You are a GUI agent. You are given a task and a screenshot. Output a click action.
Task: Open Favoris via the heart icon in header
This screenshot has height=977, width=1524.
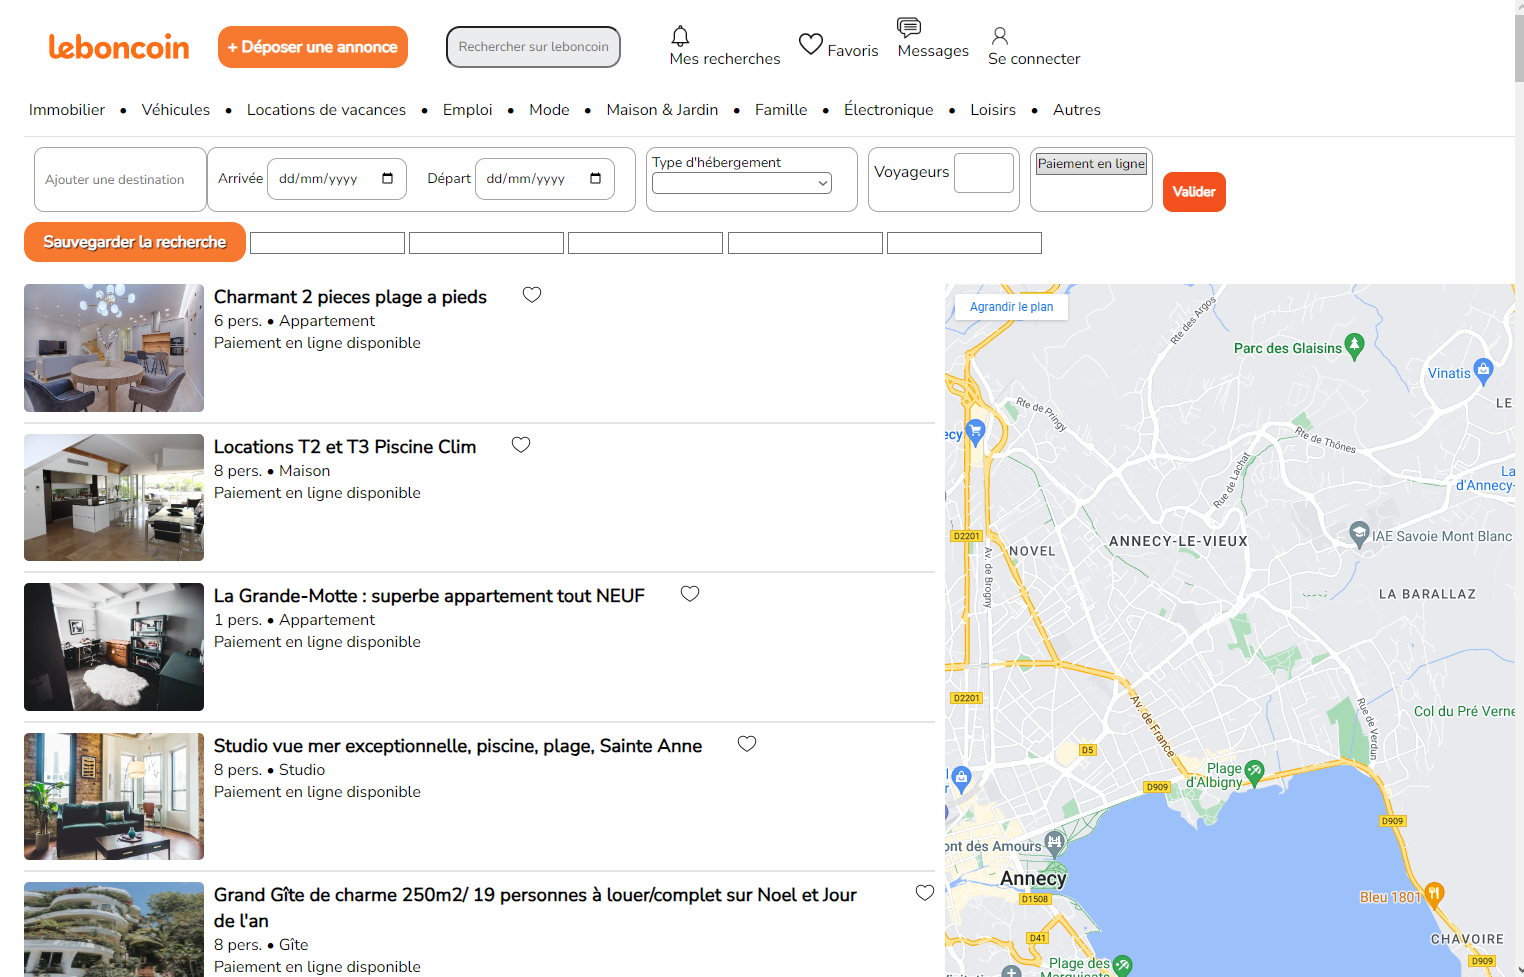click(810, 44)
